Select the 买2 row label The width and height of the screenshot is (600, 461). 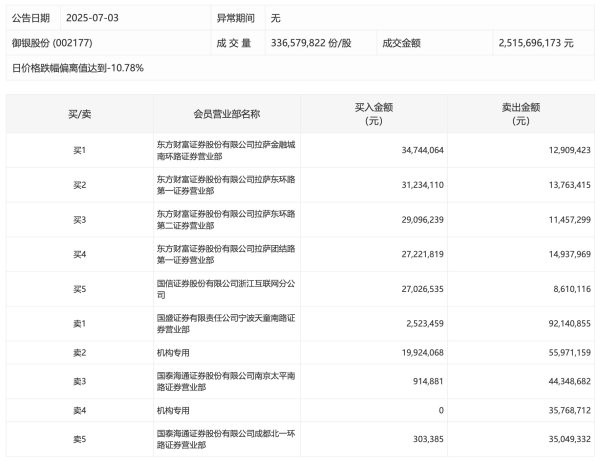tap(80, 185)
